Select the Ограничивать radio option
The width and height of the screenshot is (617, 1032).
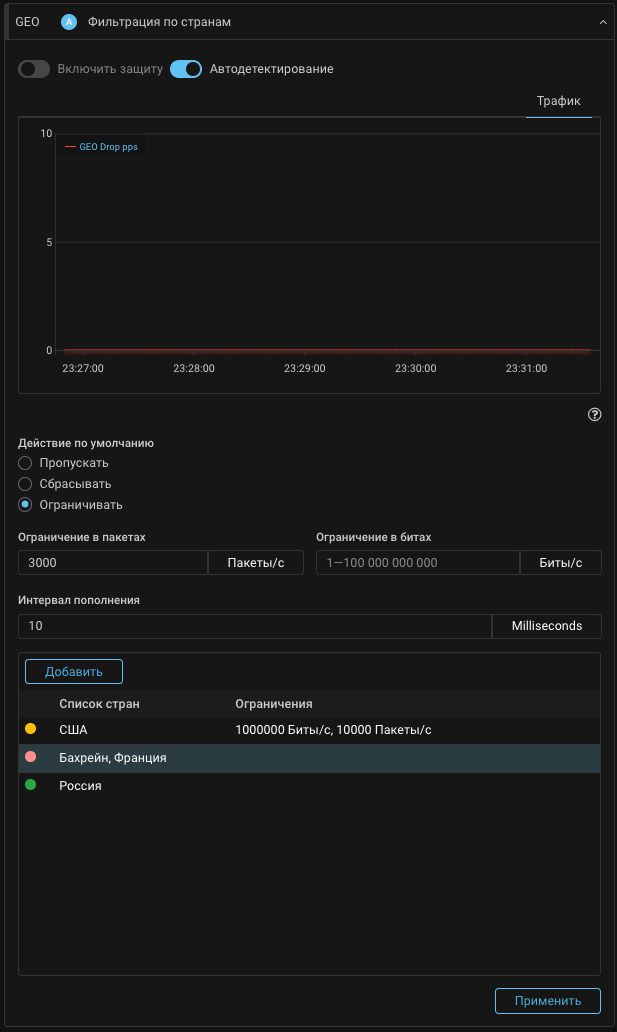coord(26,505)
